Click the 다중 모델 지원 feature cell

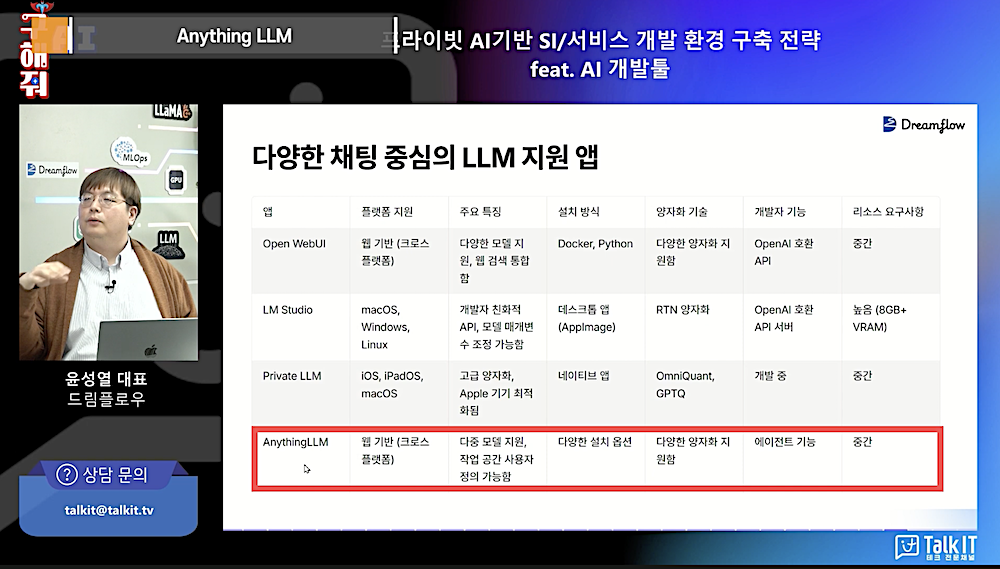click(x=496, y=459)
